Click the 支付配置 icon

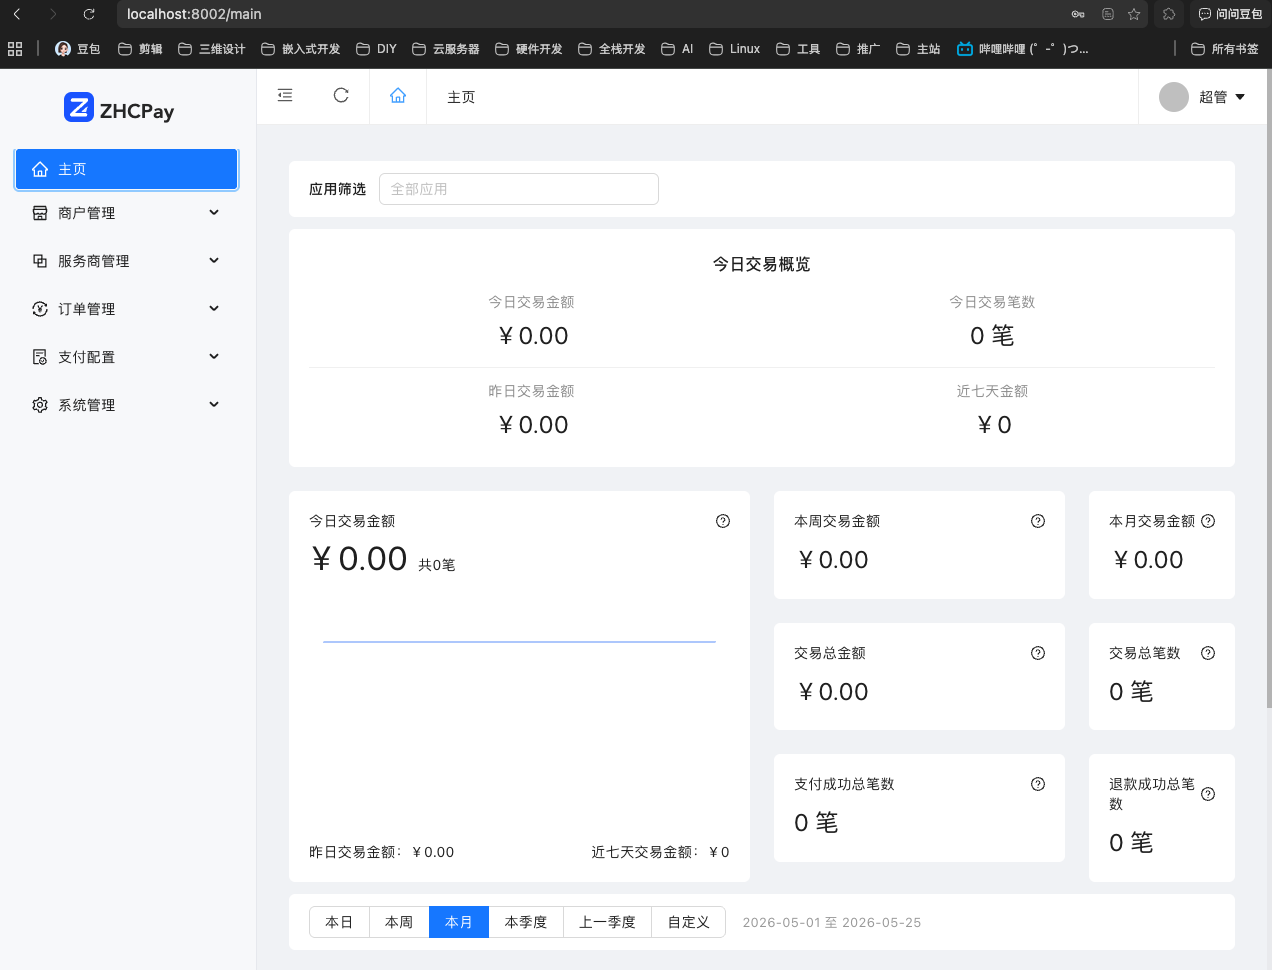point(40,357)
